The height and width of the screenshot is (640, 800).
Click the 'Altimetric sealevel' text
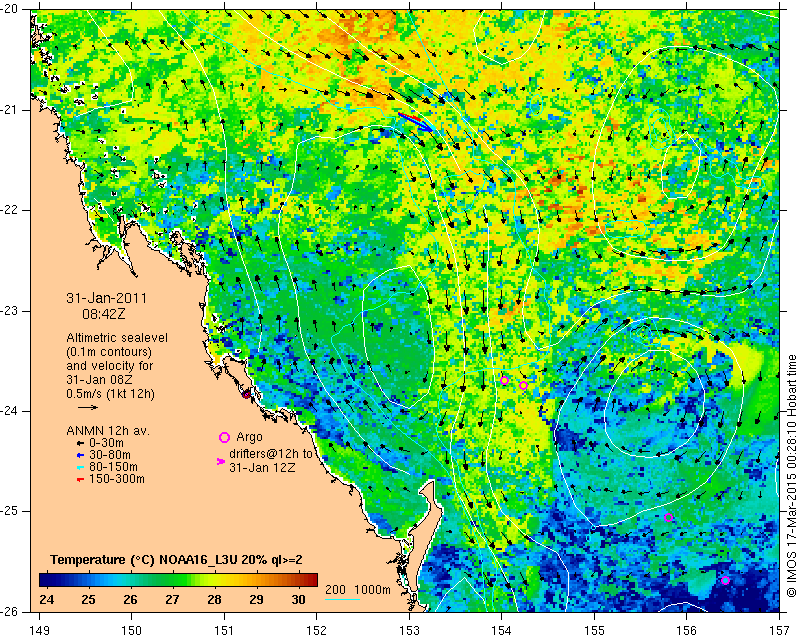[117, 338]
